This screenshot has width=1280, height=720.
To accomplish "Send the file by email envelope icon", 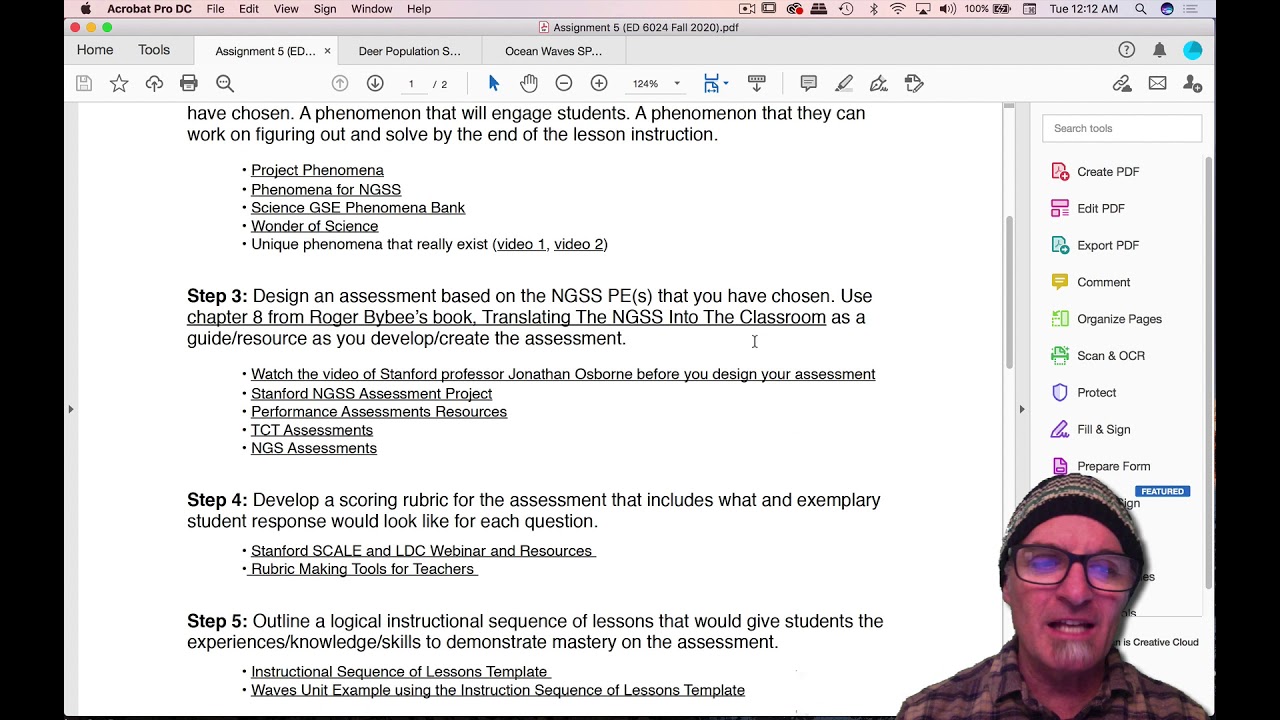I will pos(1157,84).
